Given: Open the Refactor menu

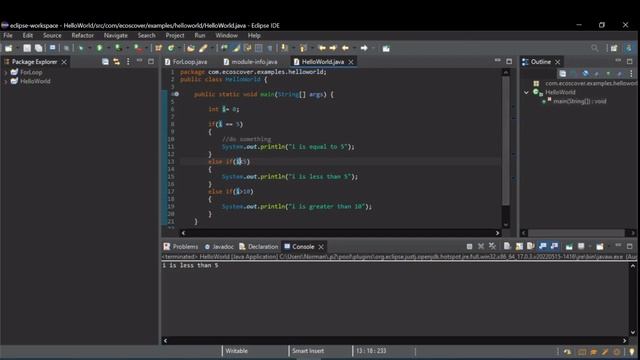Looking at the screenshot, I should coord(82,36).
